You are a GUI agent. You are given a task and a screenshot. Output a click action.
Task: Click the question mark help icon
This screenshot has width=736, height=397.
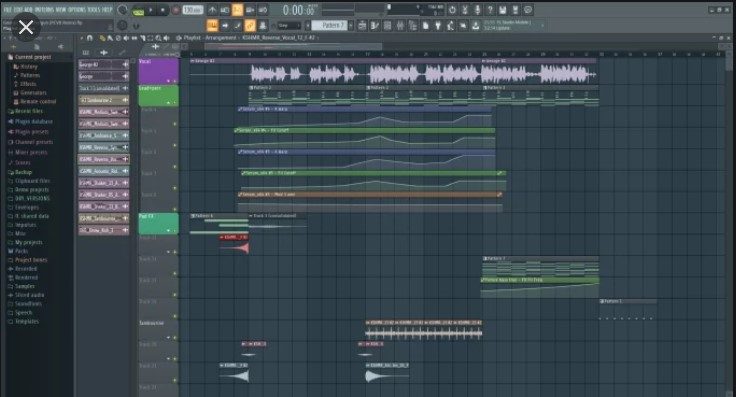coord(490,9)
